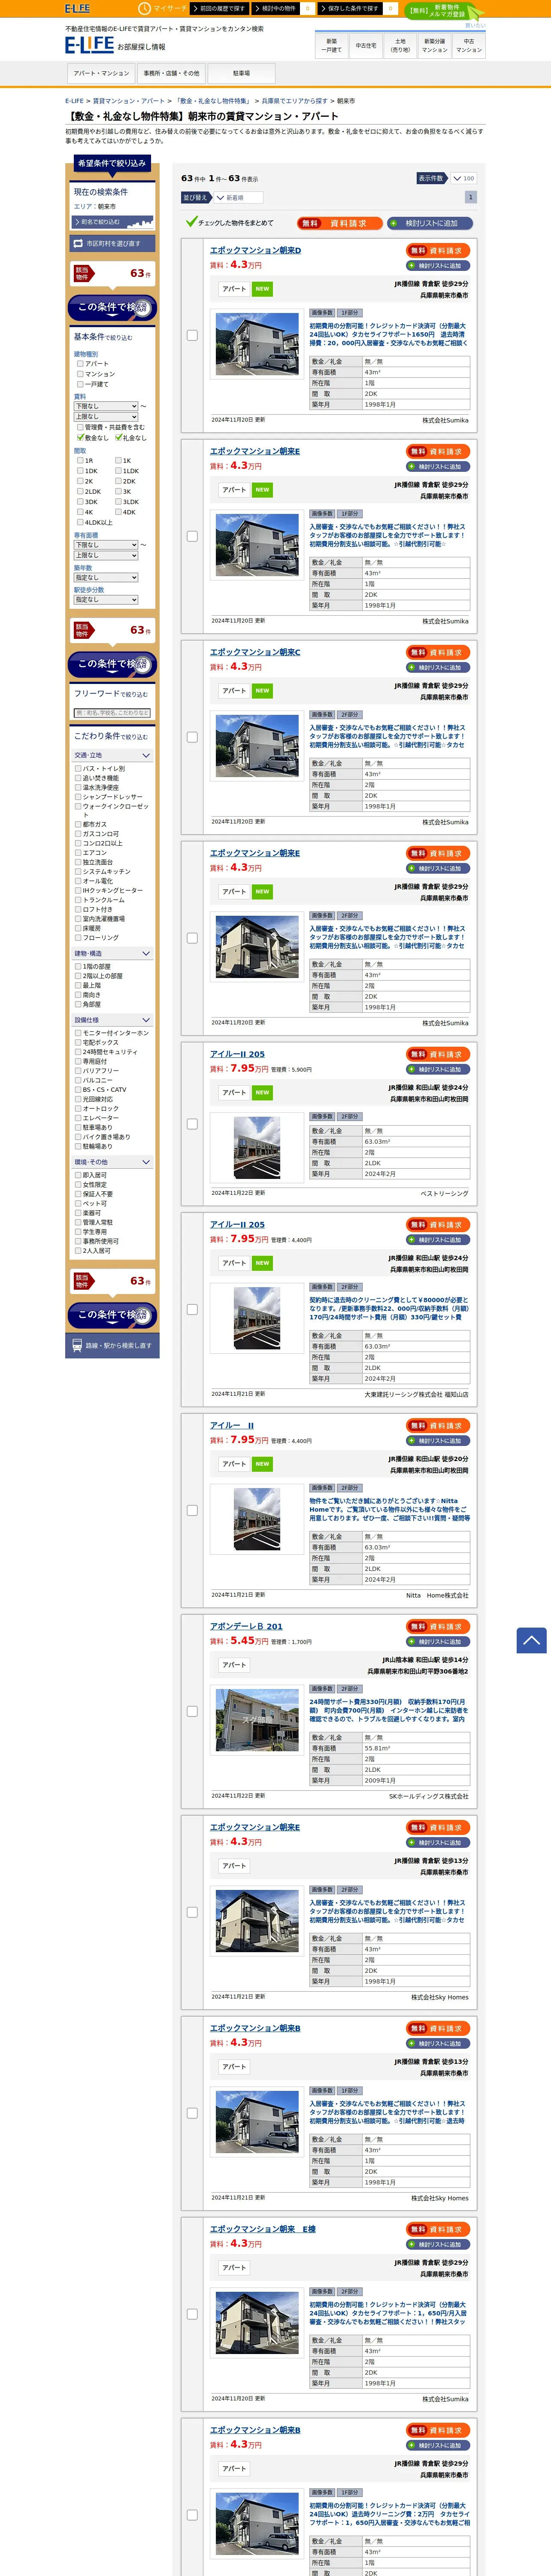Open photo of アポンデーレB 201
The image size is (551, 2576).
click(257, 1719)
